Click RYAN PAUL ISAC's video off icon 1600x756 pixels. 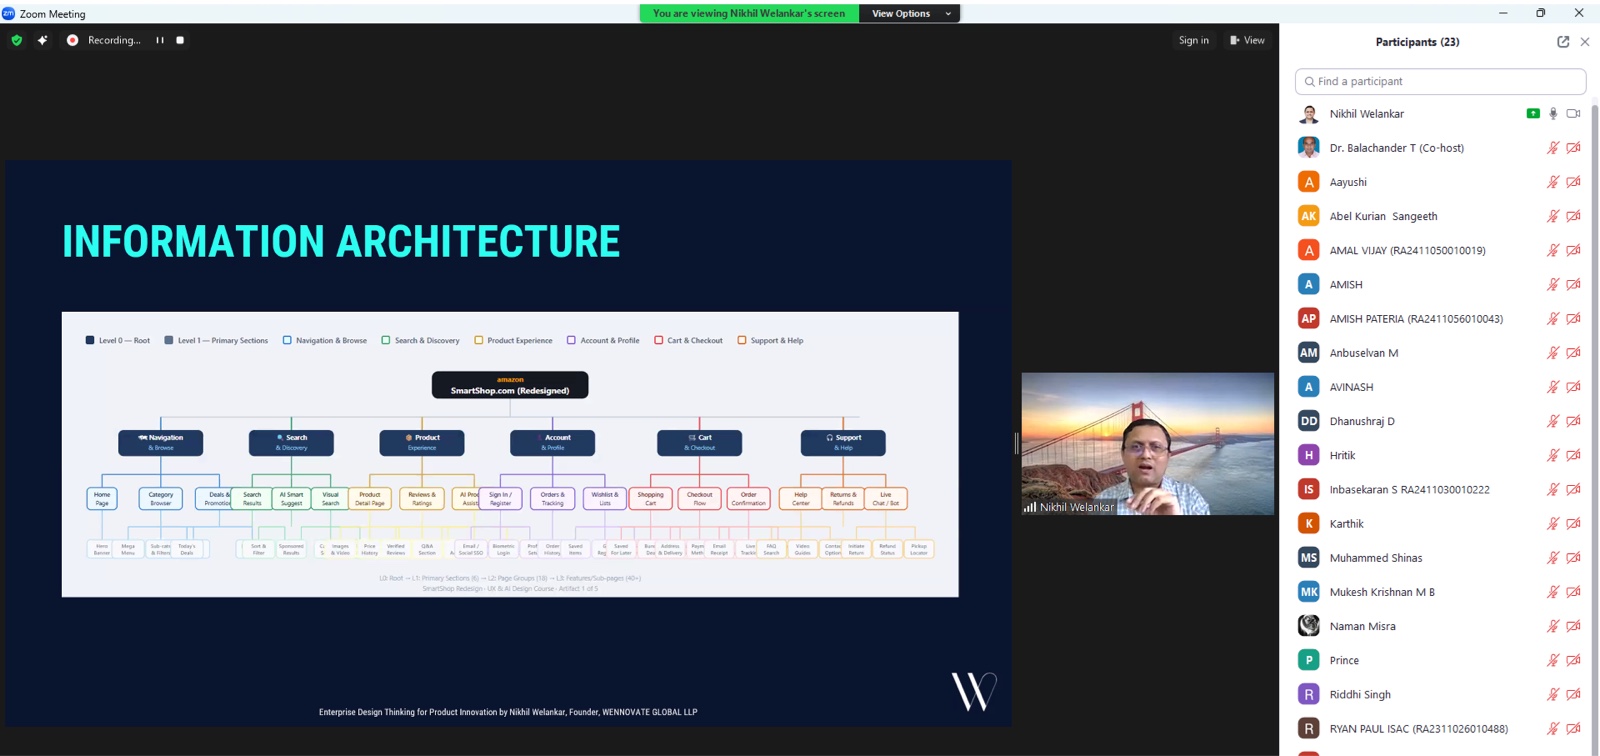click(1573, 728)
